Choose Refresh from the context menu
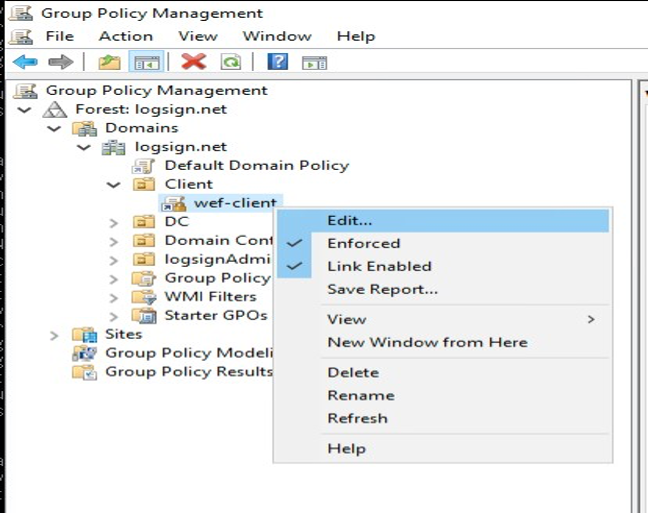The image size is (650, 514). (443, 418)
